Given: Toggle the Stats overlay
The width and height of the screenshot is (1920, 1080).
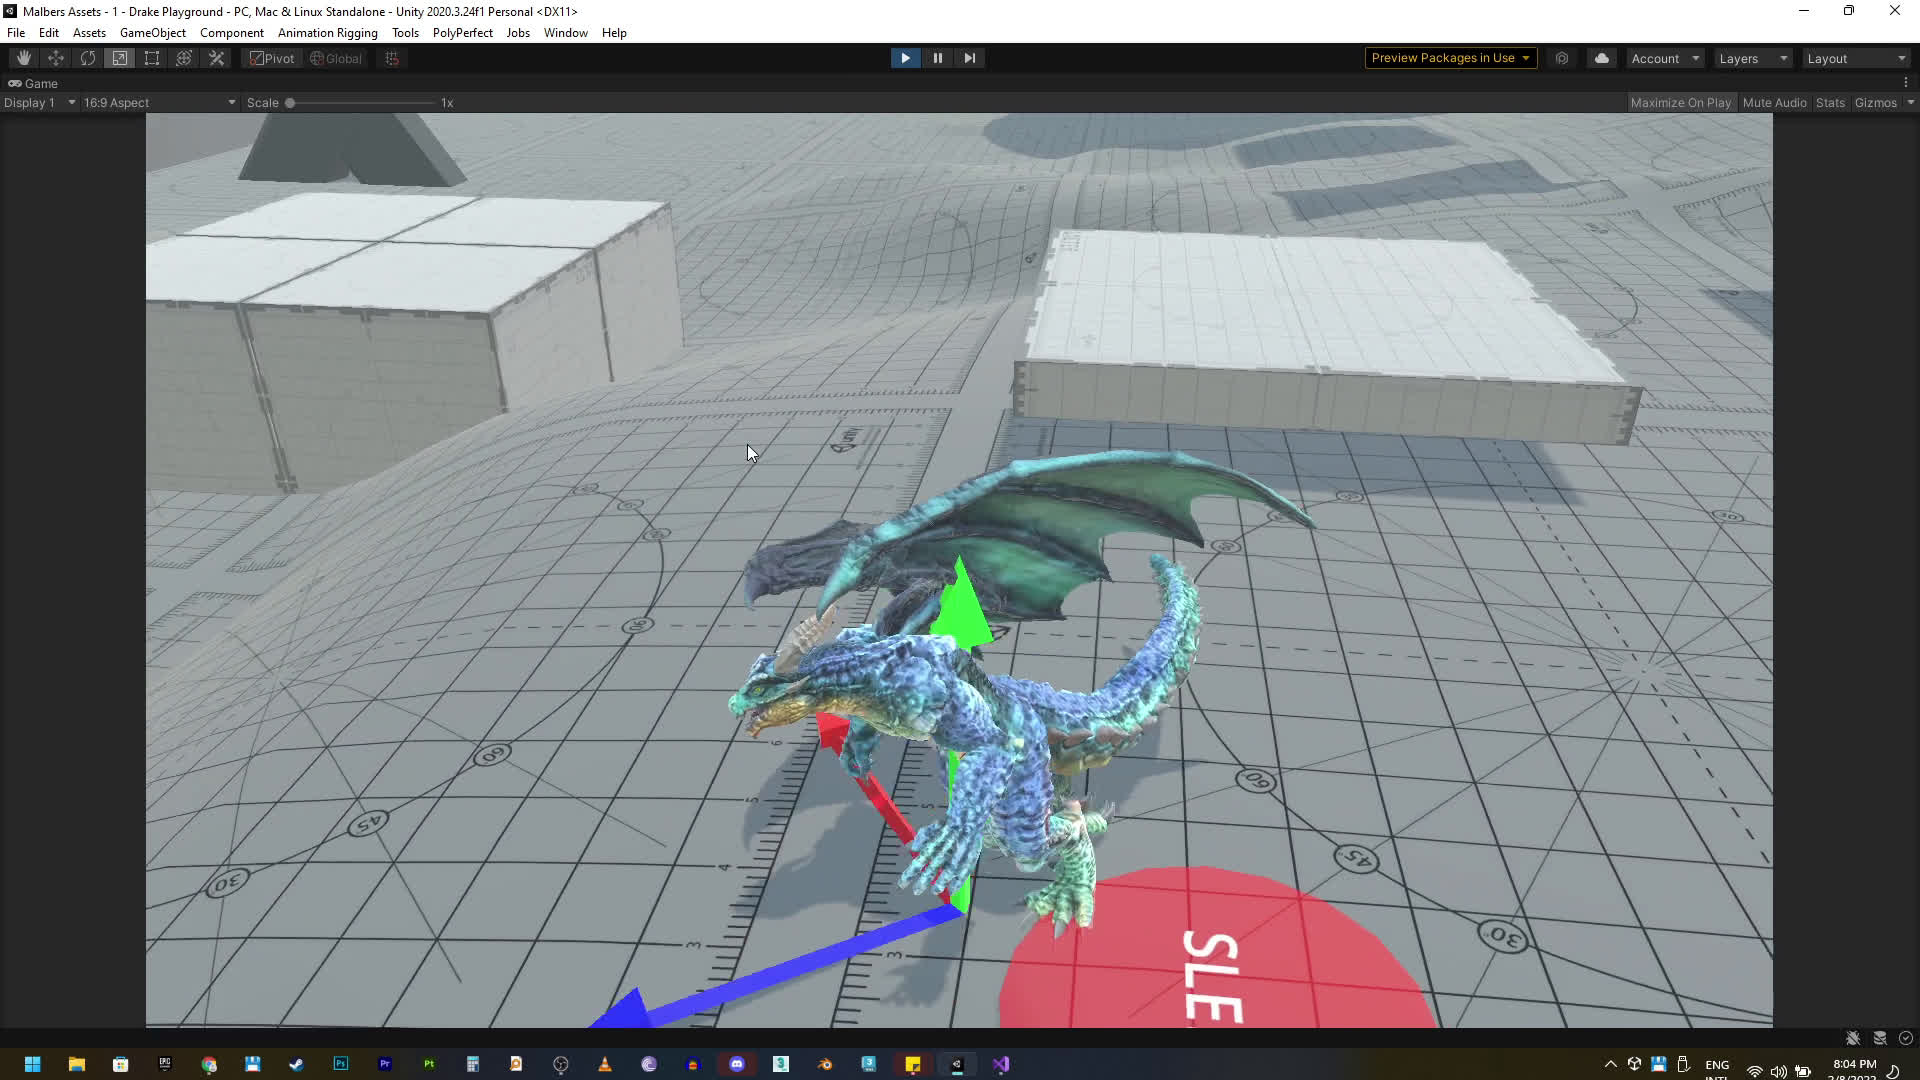Looking at the screenshot, I should (x=1830, y=103).
